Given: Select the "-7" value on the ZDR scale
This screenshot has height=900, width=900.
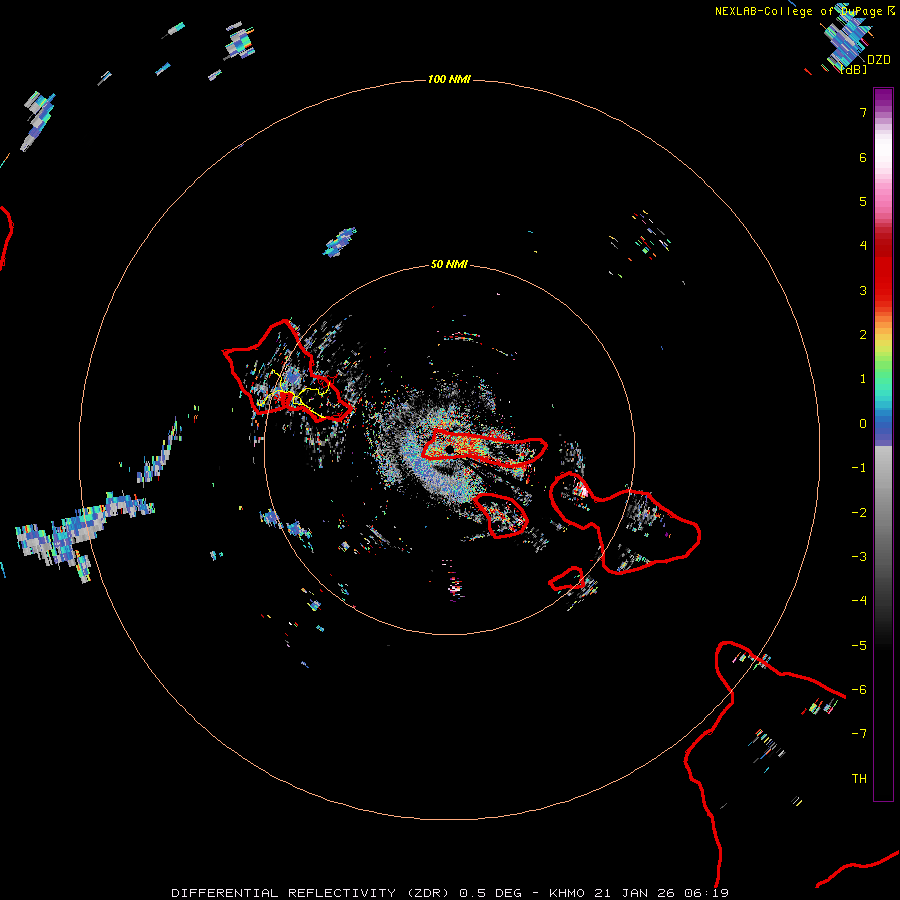Looking at the screenshot, I should pyautogui.click(x=859, y=734).
